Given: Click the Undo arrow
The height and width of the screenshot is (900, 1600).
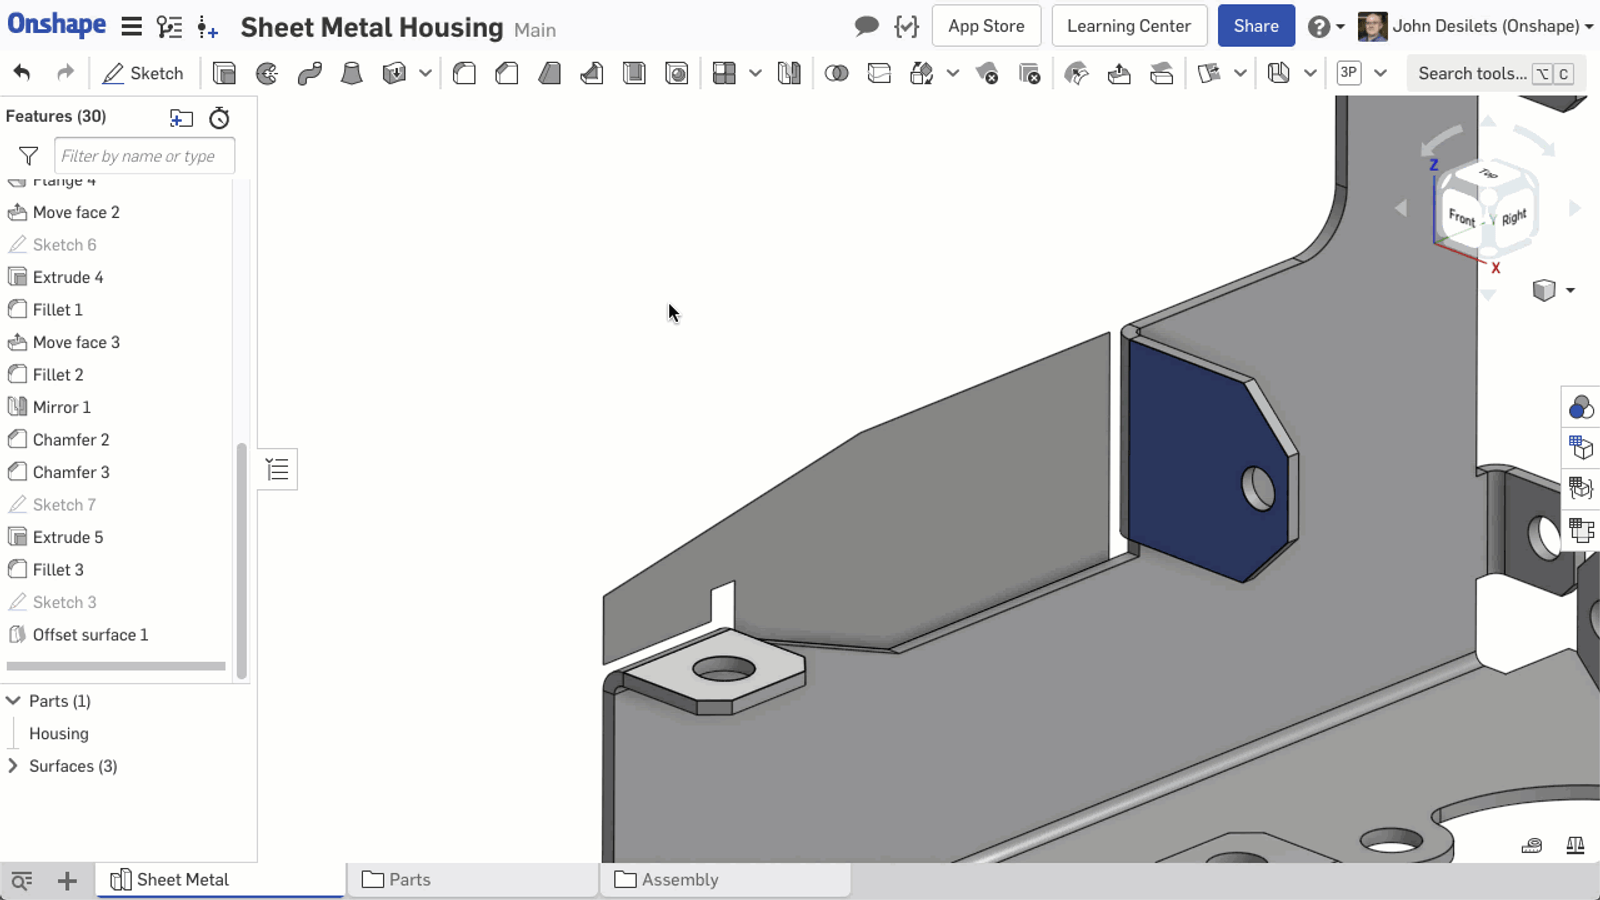Looking at the screenshot, I should point(22,73).
